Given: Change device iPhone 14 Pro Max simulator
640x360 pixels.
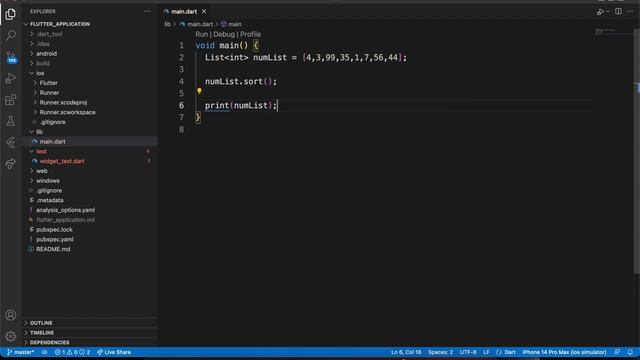Looking at the screenshot, I should tap(564, 352).
